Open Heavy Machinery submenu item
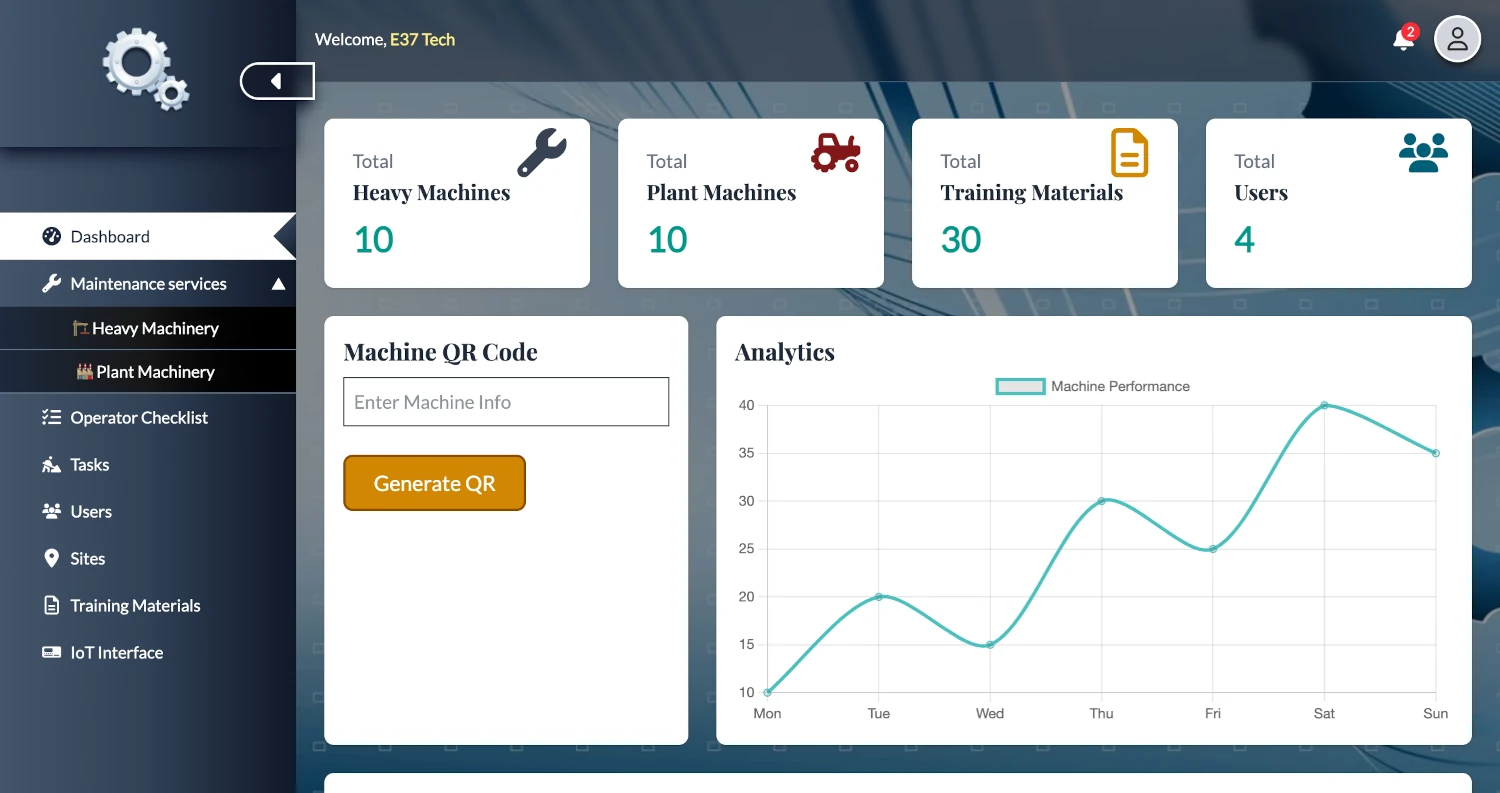The image size is (1500, 793). pyautogui.click(x=148, y=328)
